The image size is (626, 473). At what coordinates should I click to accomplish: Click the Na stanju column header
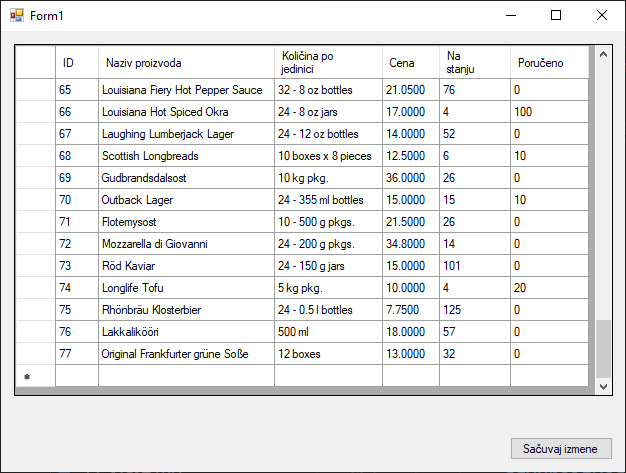coord(474,63)
